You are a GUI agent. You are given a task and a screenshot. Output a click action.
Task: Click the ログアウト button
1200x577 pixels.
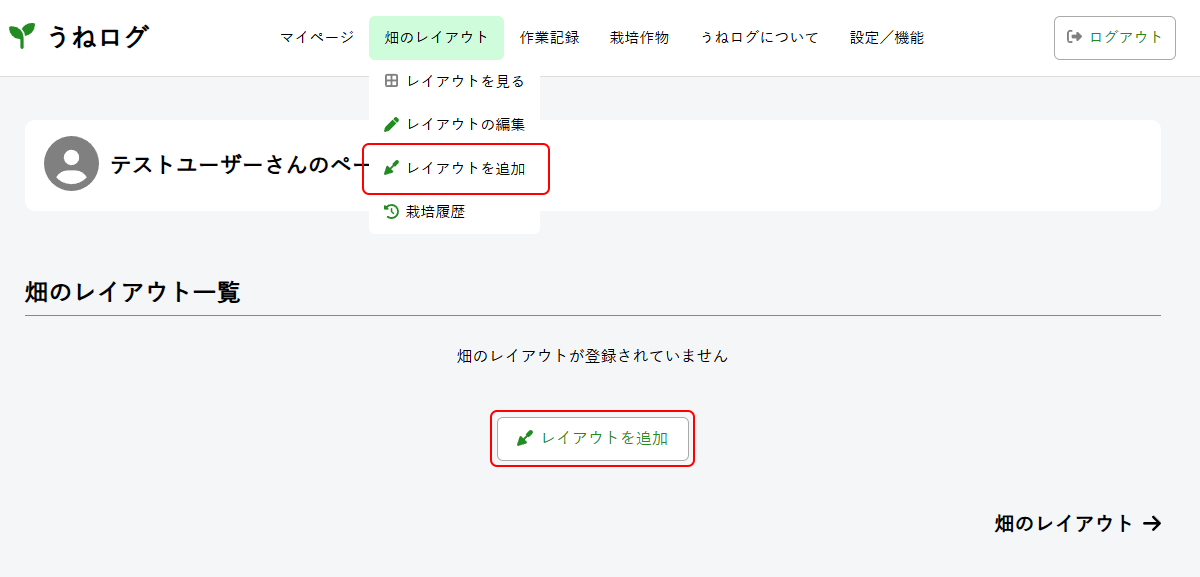point(1114,38)
